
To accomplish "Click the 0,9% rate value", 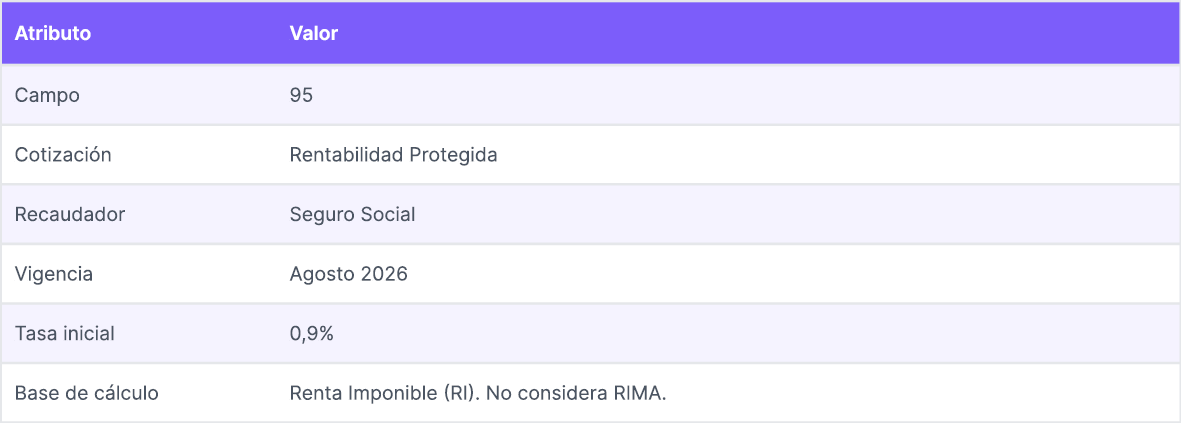I will pyautogui.click(x=312, y=333).
